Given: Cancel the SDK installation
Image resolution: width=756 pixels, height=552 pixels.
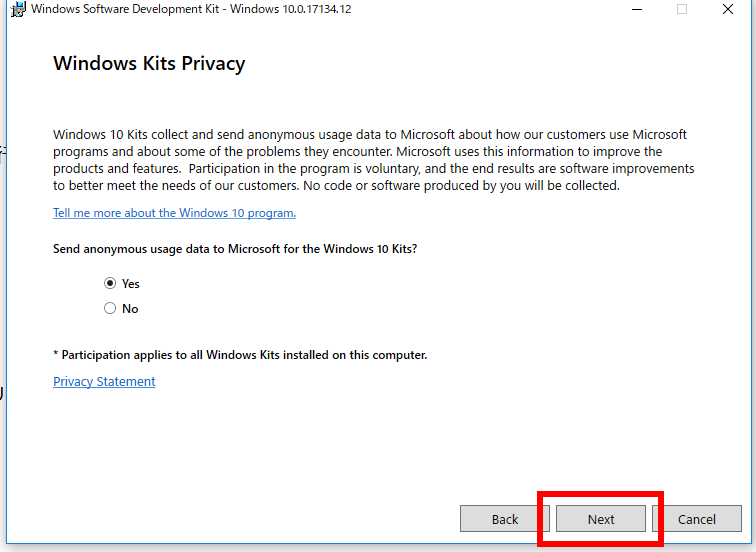Looking at the screenshot, I should click(697, 519).
